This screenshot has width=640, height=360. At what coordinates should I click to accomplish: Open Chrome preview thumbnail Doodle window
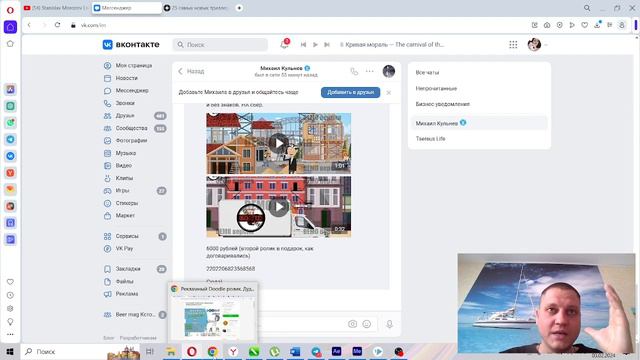tap(213, 312)
